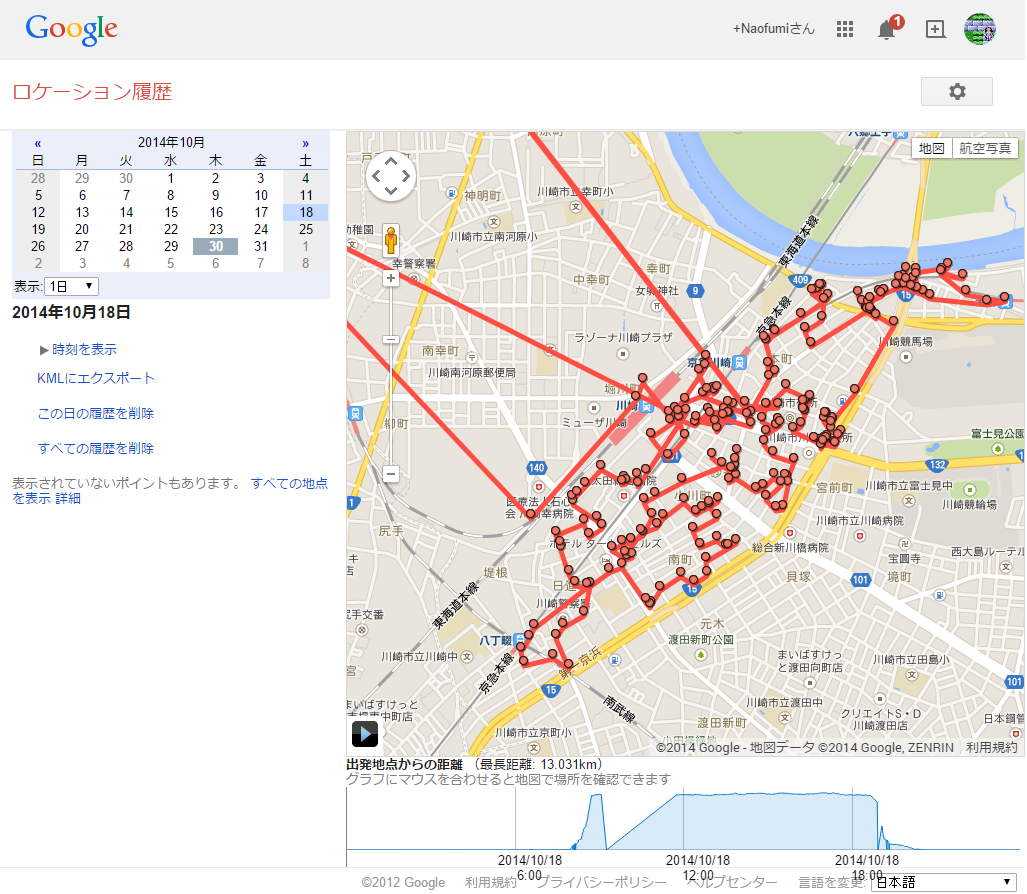Image resolution: width=1027 pixels, height=894 pixels.
Task: Open the 日本語 language dropdown
Action: [943, 882]
